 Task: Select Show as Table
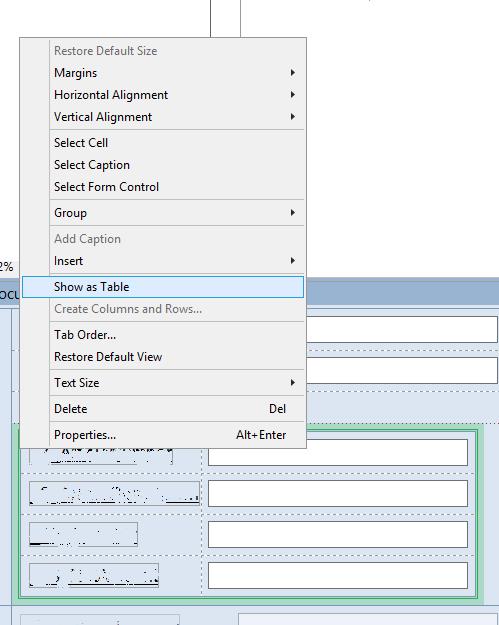pos(163,287)
